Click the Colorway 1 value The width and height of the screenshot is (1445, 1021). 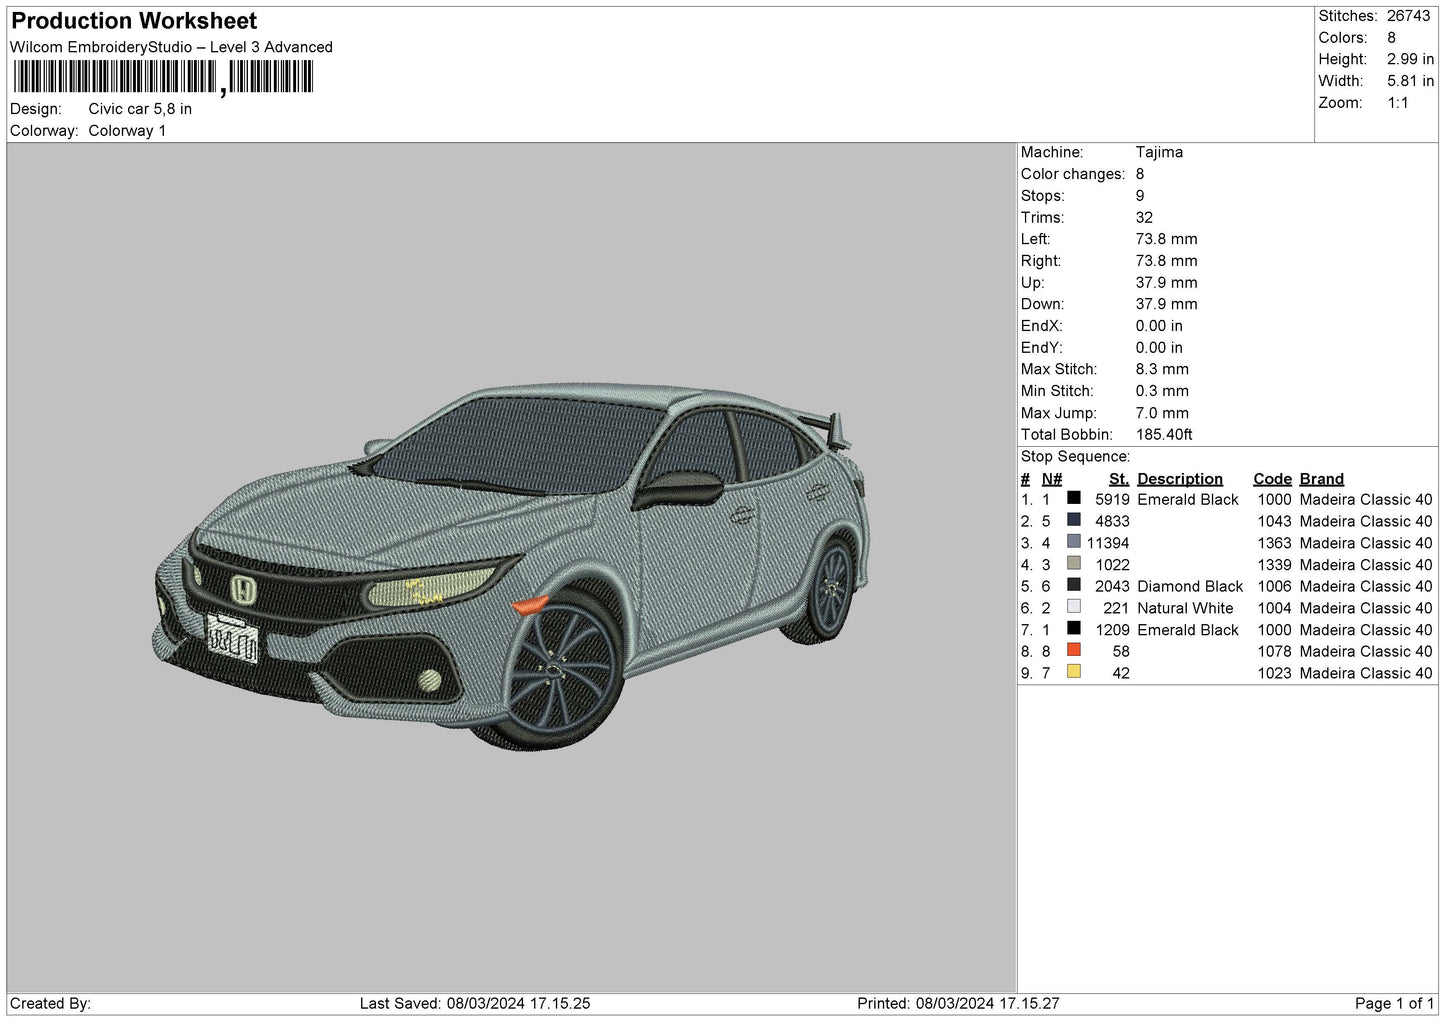(127, 131)
